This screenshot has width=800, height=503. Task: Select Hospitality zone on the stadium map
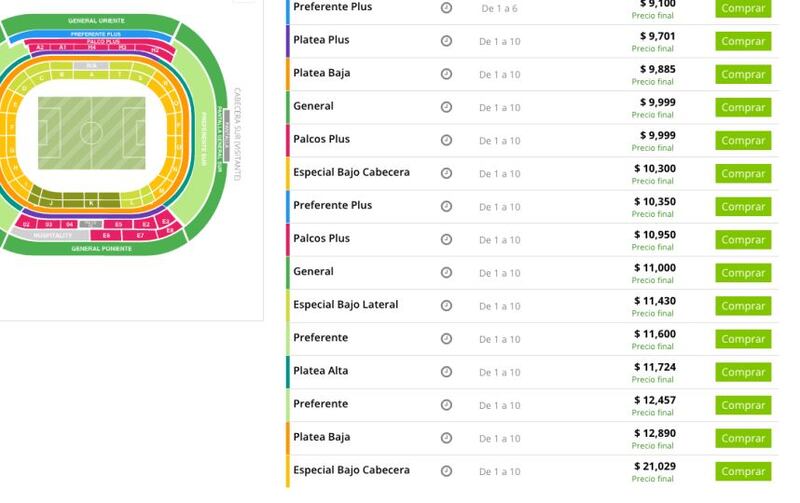pyautogui.click(x=52, y=235)
